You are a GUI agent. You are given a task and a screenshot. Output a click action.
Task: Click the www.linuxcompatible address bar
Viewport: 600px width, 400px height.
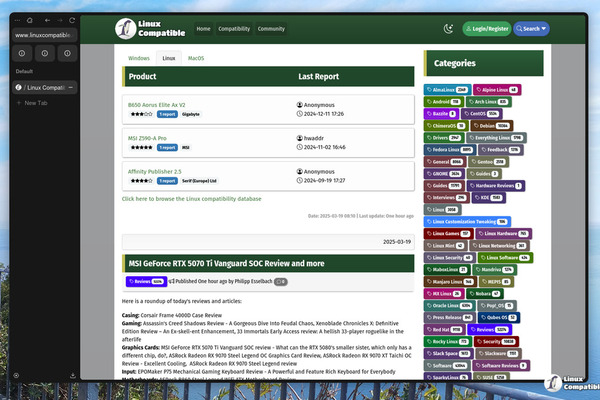pyautogui.click(x=45, y=35)
